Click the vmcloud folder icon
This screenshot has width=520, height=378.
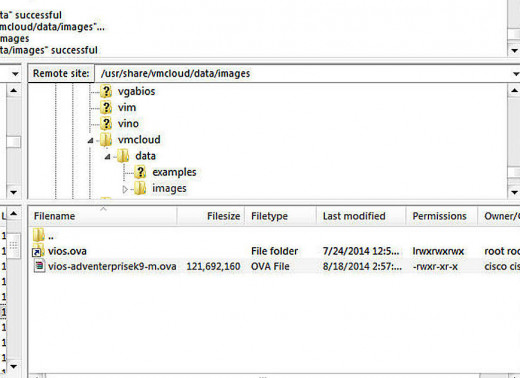click(106, 140)
